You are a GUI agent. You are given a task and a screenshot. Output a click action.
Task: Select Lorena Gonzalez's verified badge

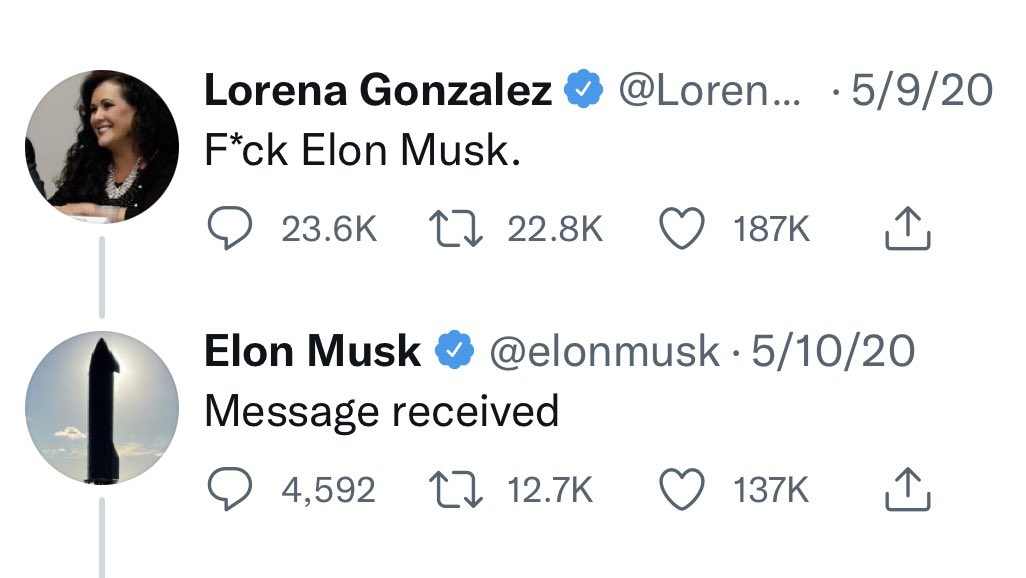point(584,89)
